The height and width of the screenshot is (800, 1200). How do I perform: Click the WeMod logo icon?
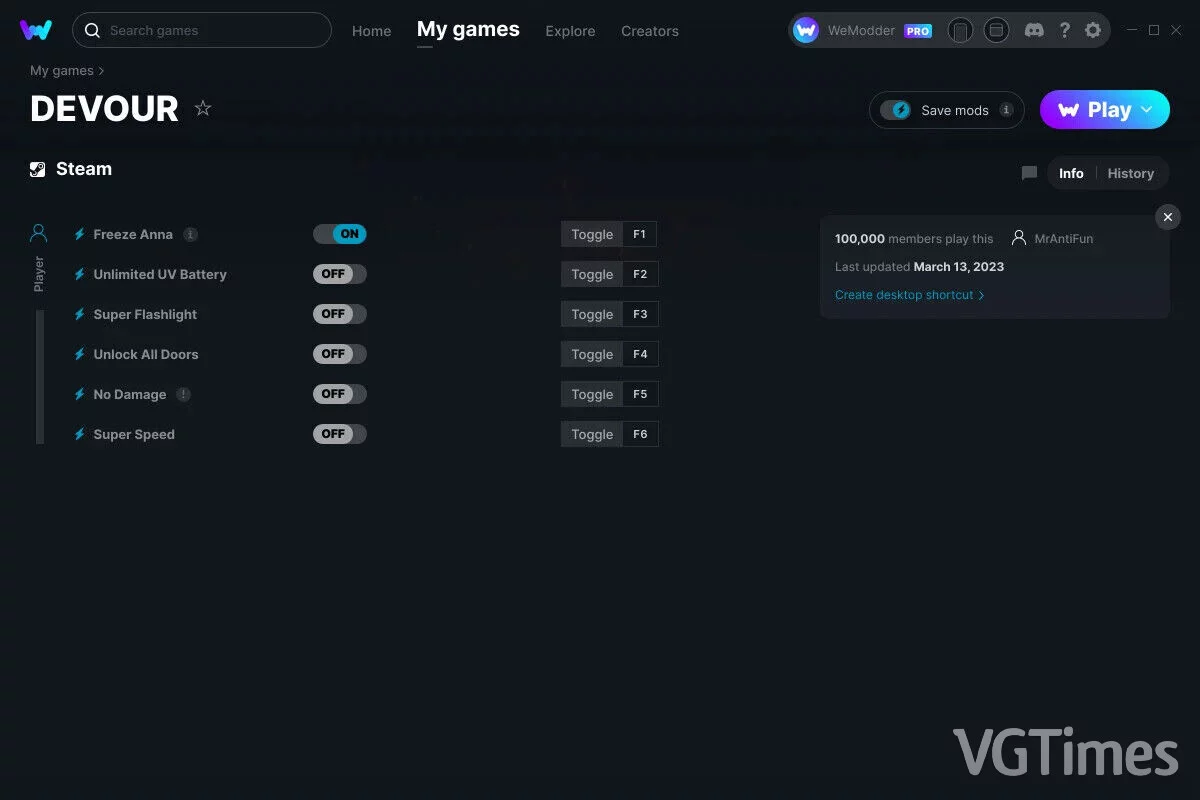tap(36, 30)
